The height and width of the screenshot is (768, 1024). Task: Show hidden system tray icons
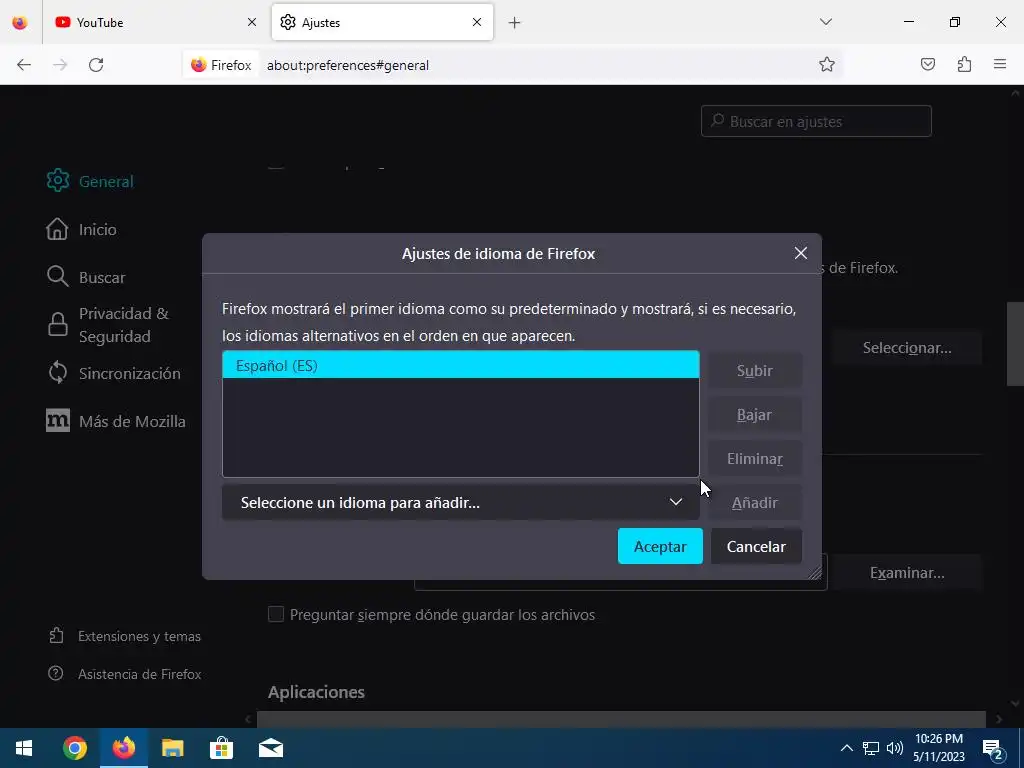coord(846,748)
